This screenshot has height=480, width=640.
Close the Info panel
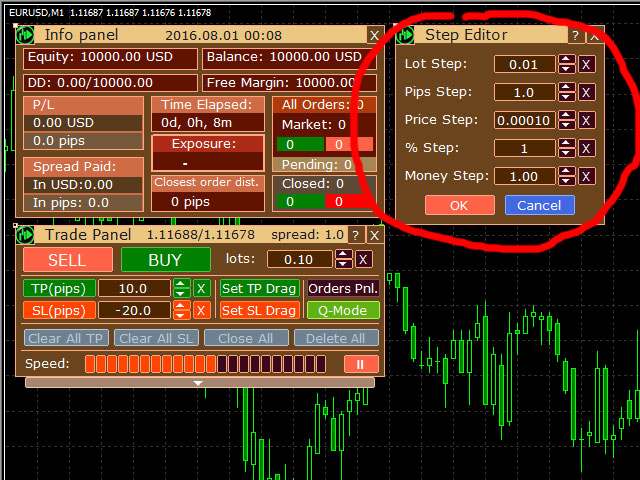point(374,36)
